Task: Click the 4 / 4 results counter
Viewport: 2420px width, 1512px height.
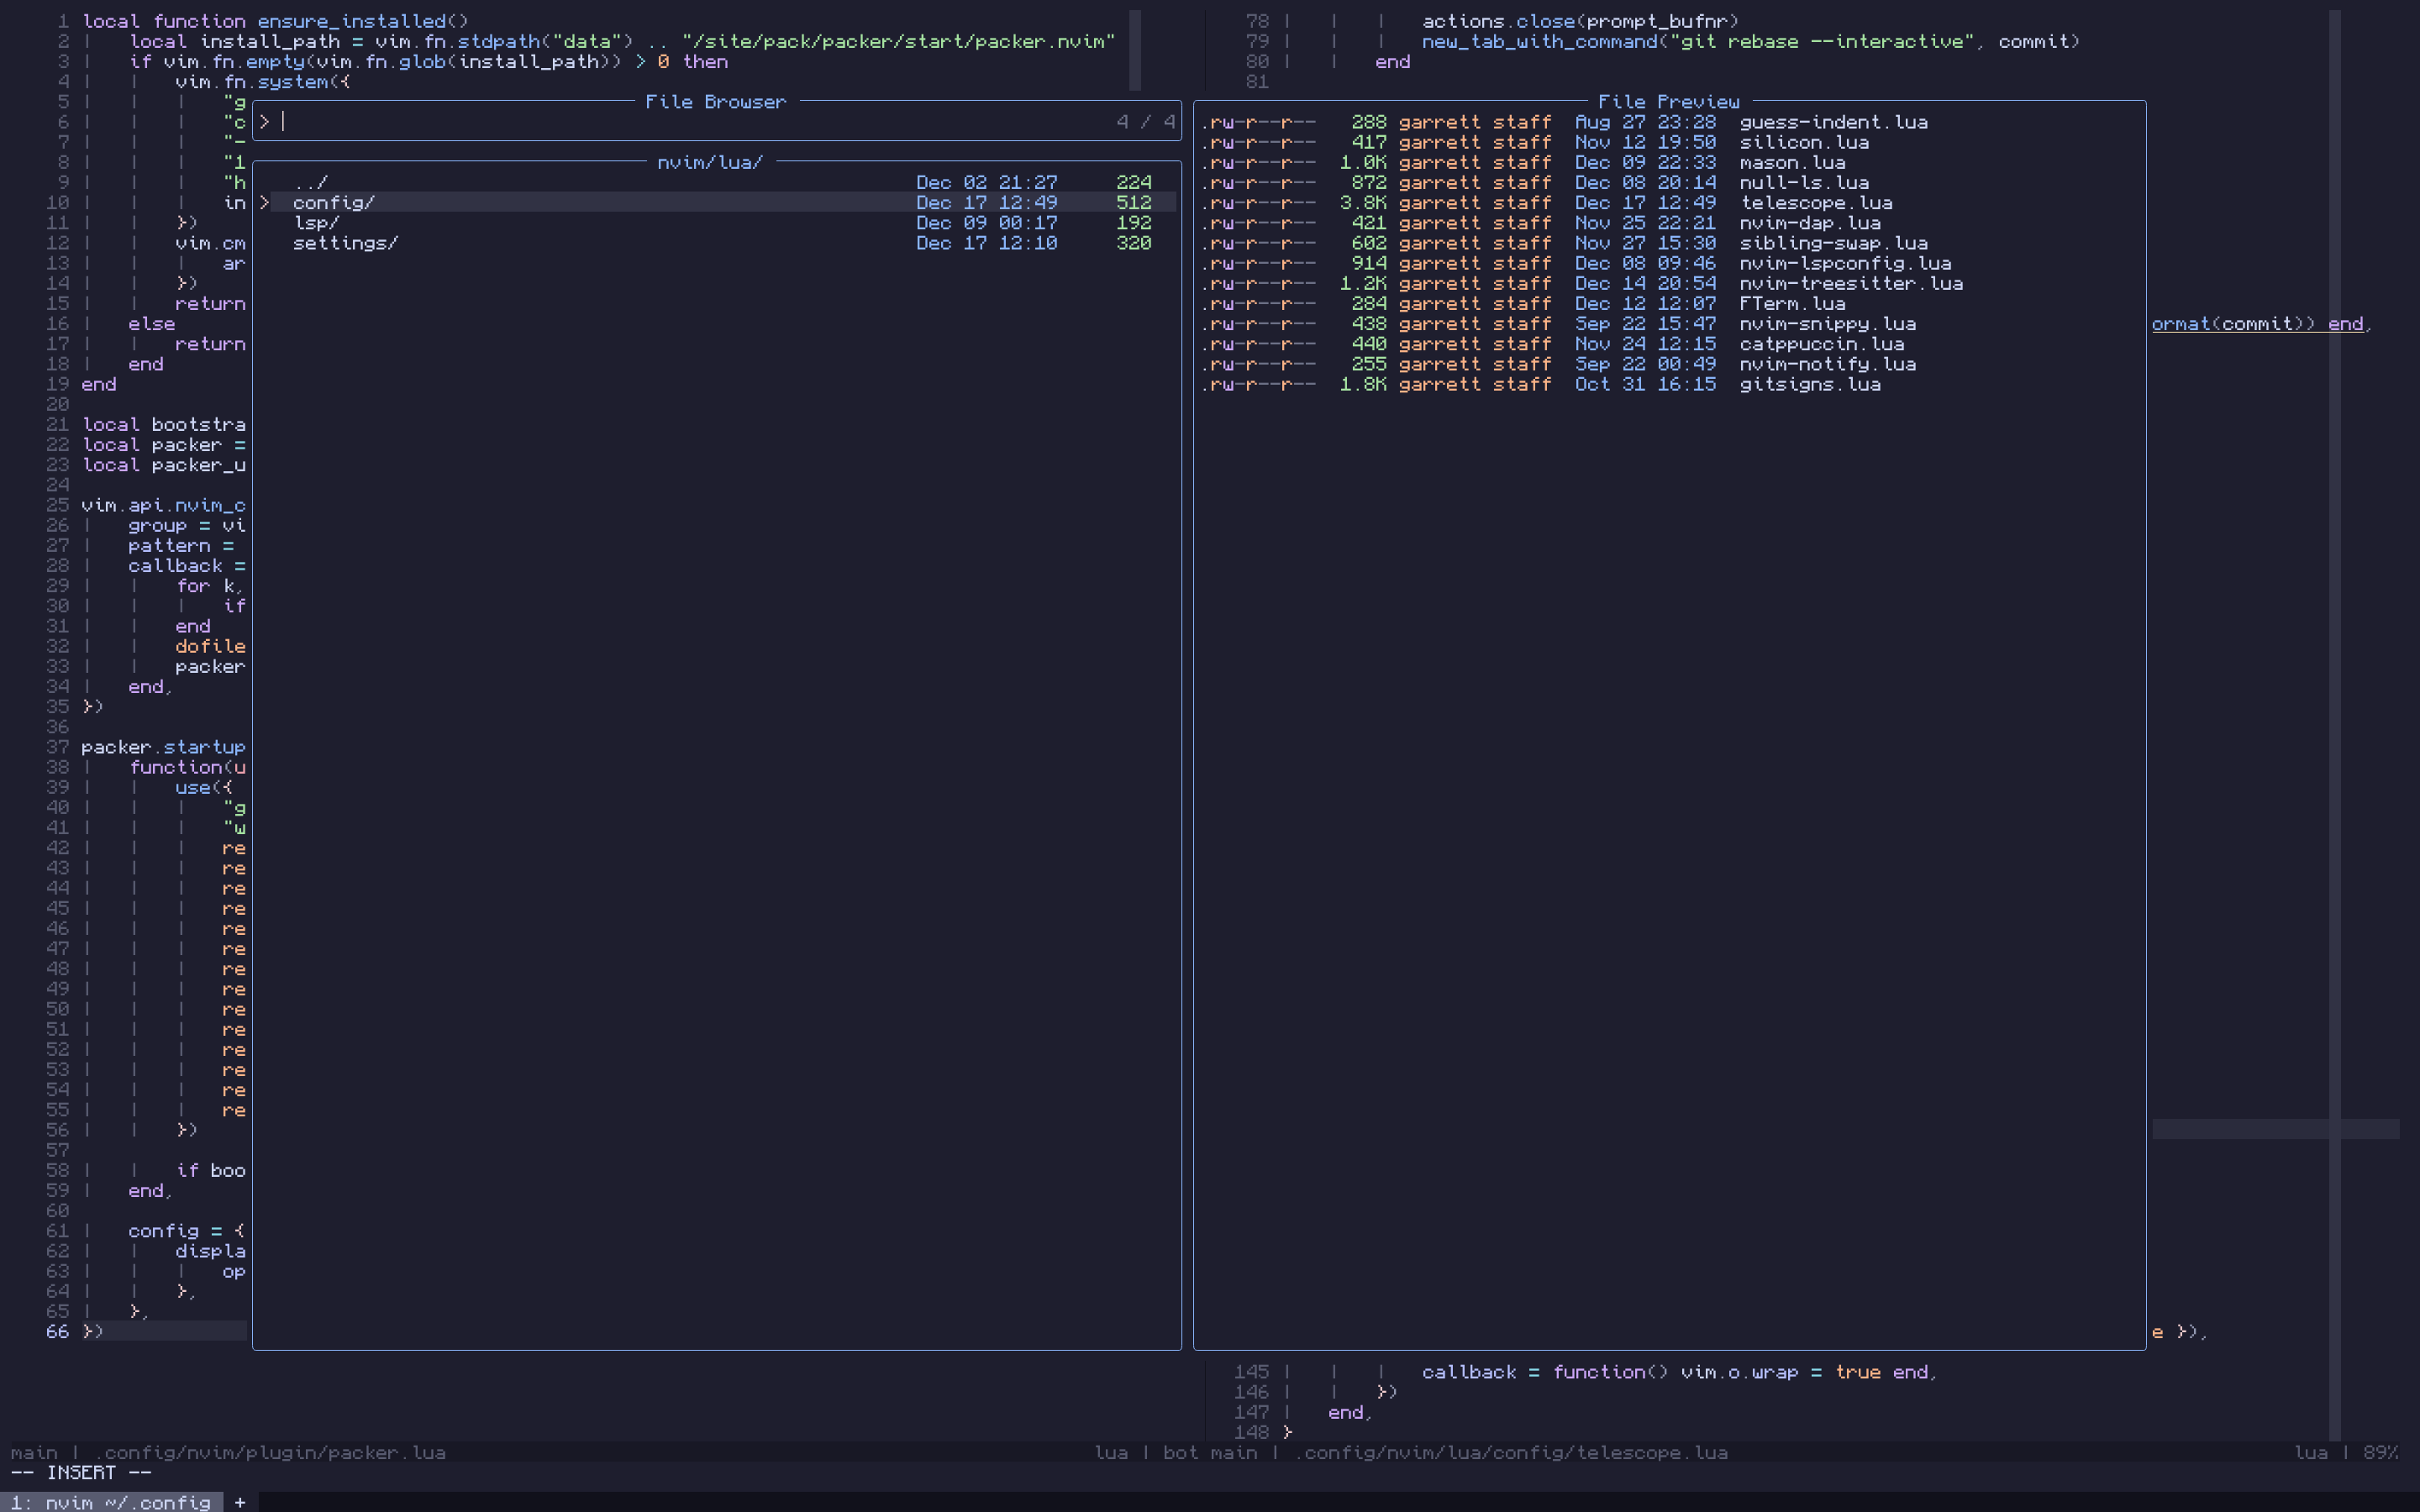Action: pos(1145,122)
